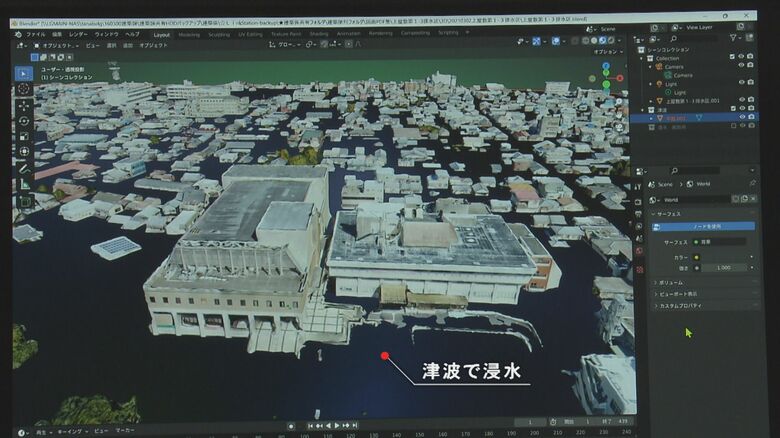Select the Cursor tool in left toolbar
The width and height of the screenshot is (780, 438).
24,89
